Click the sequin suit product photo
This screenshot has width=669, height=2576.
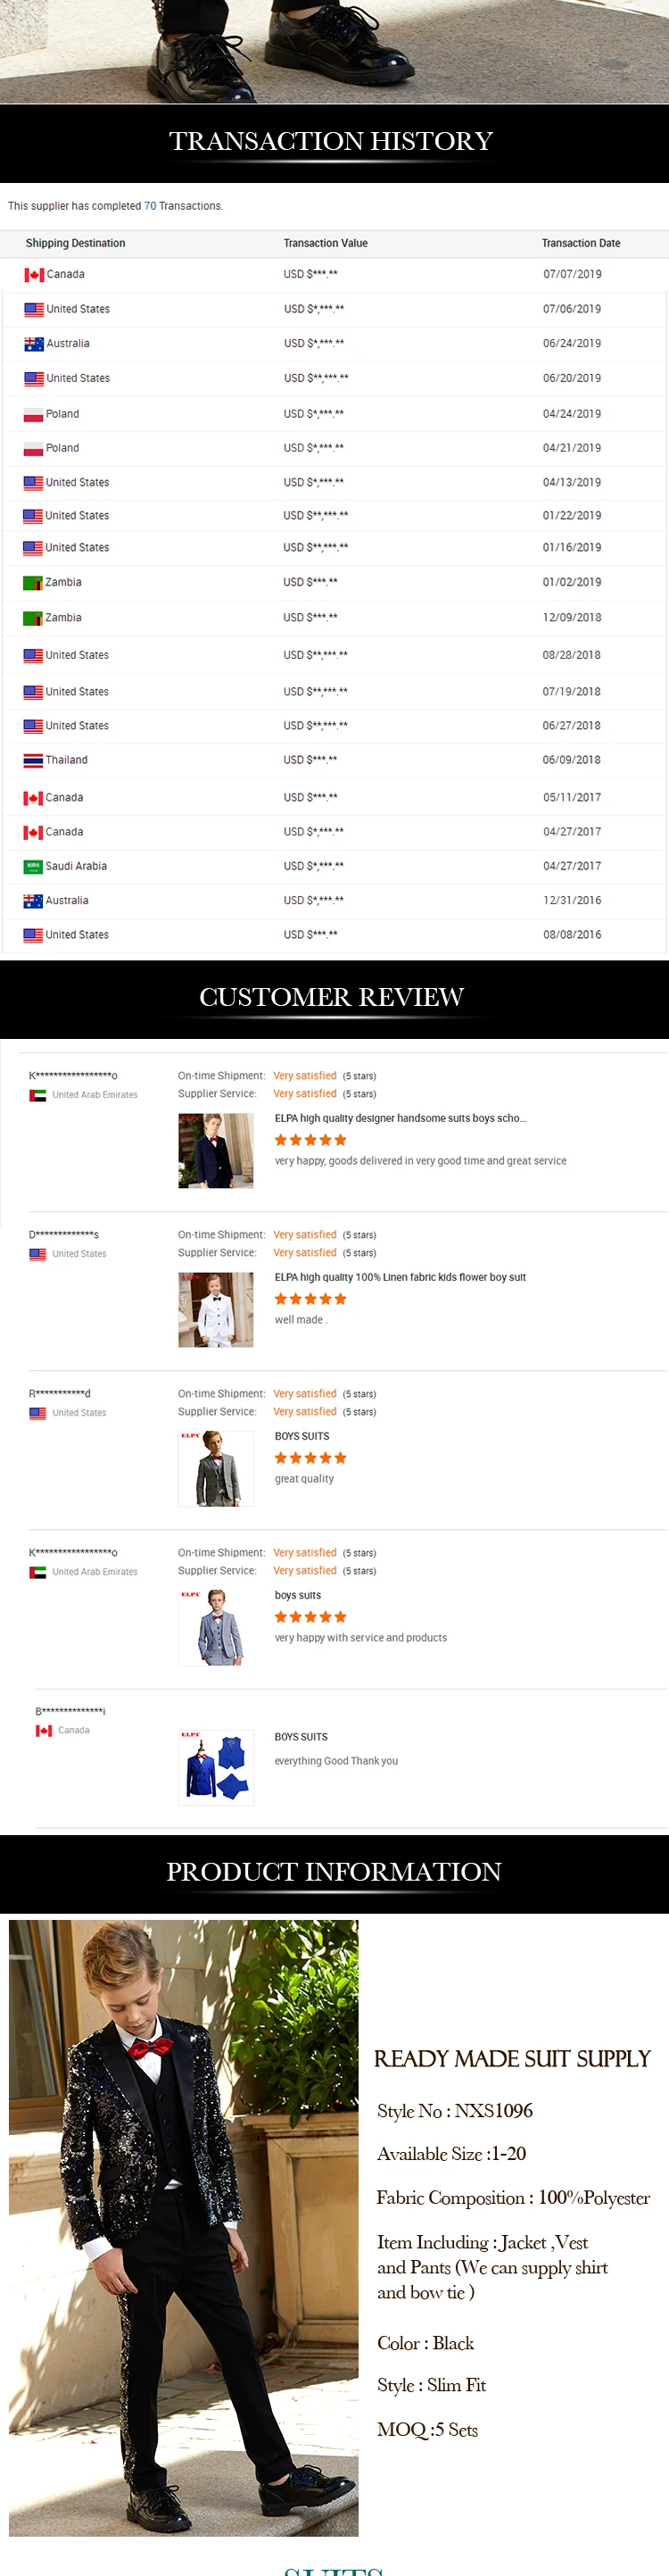pos(184,2227)
